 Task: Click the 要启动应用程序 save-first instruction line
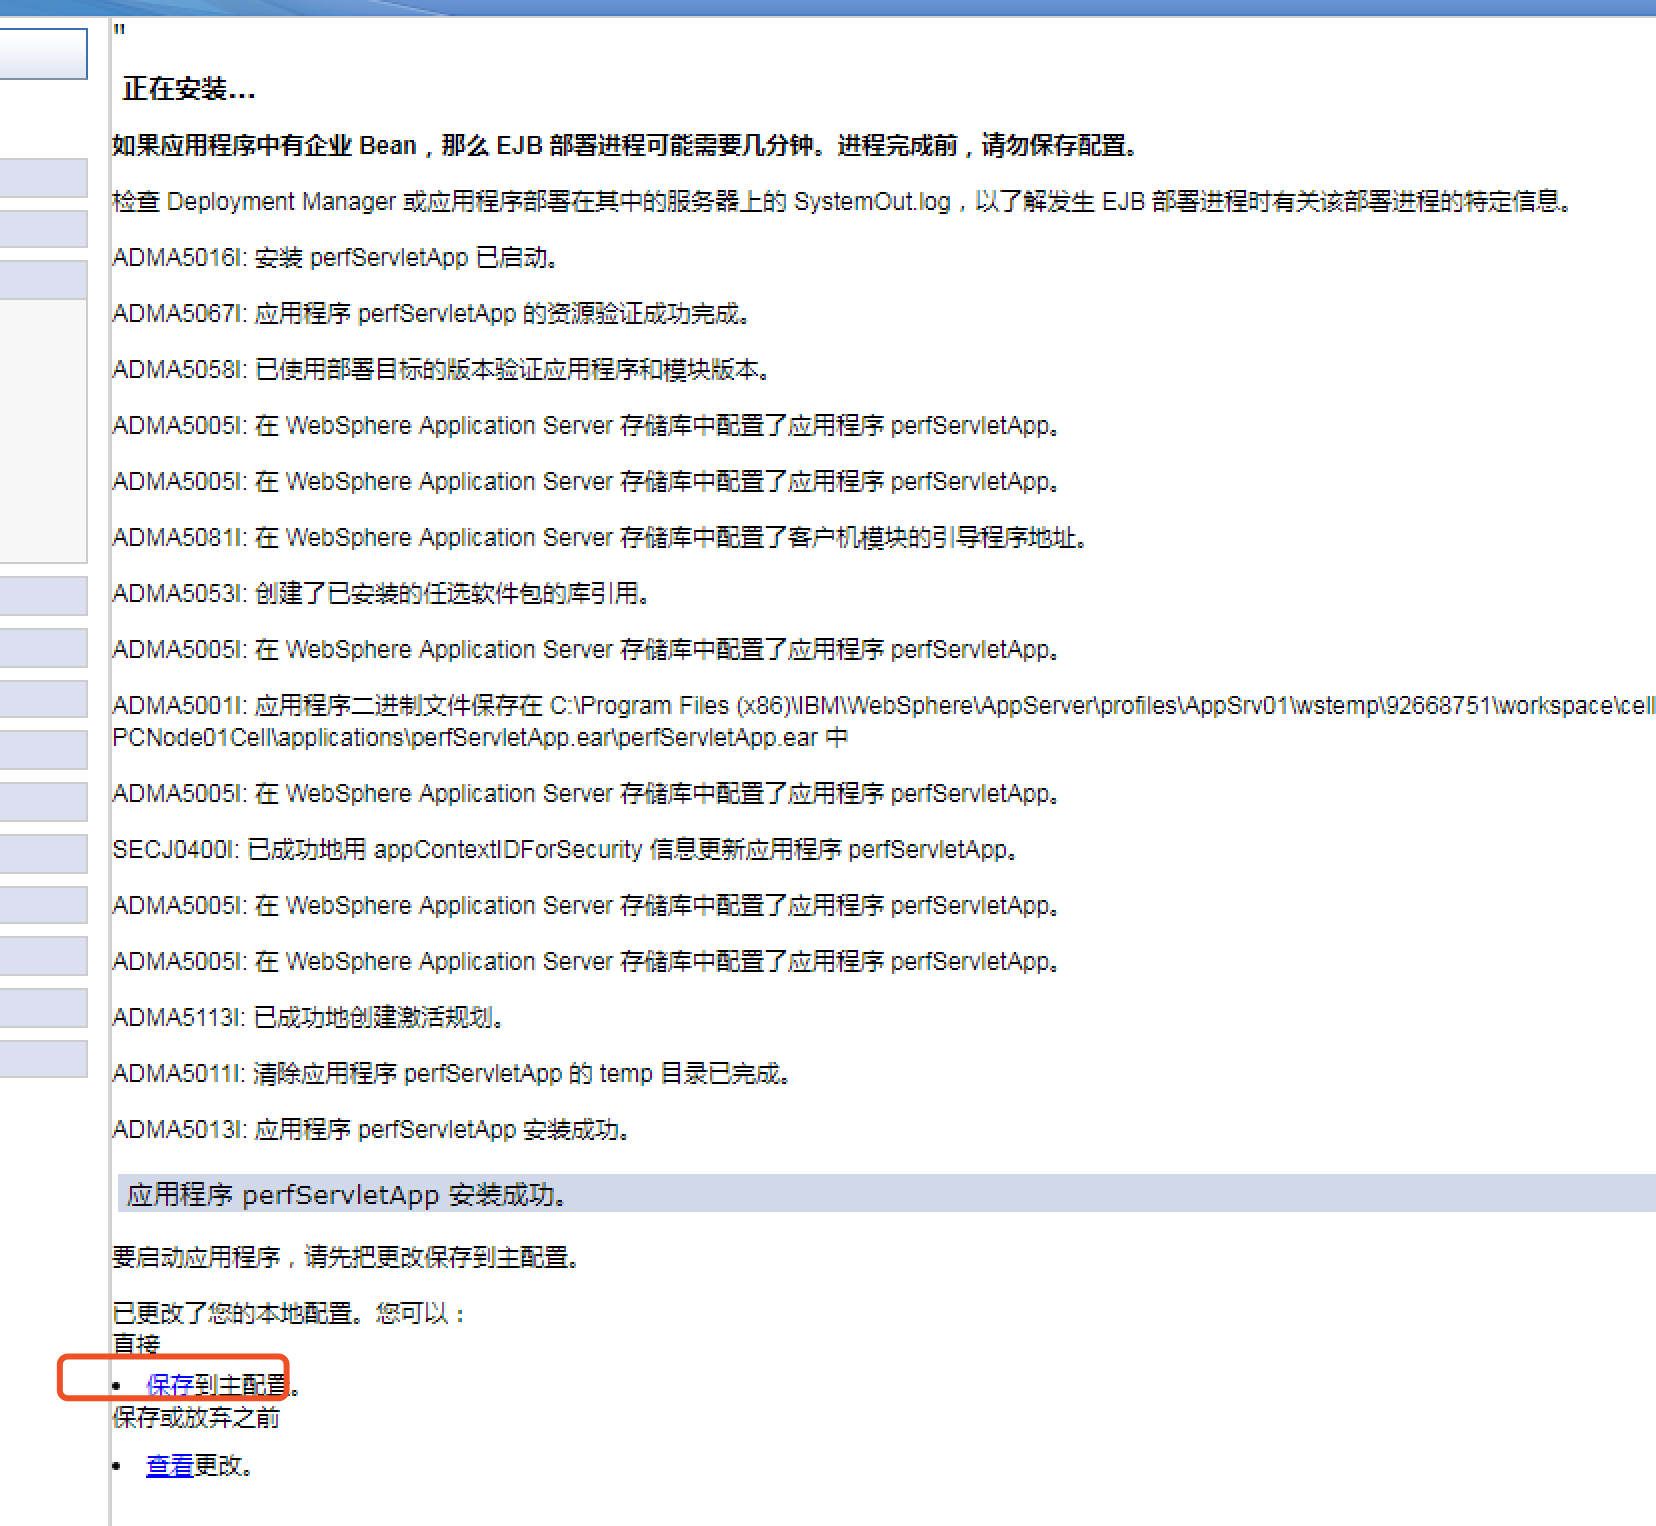coord(346,1257)
